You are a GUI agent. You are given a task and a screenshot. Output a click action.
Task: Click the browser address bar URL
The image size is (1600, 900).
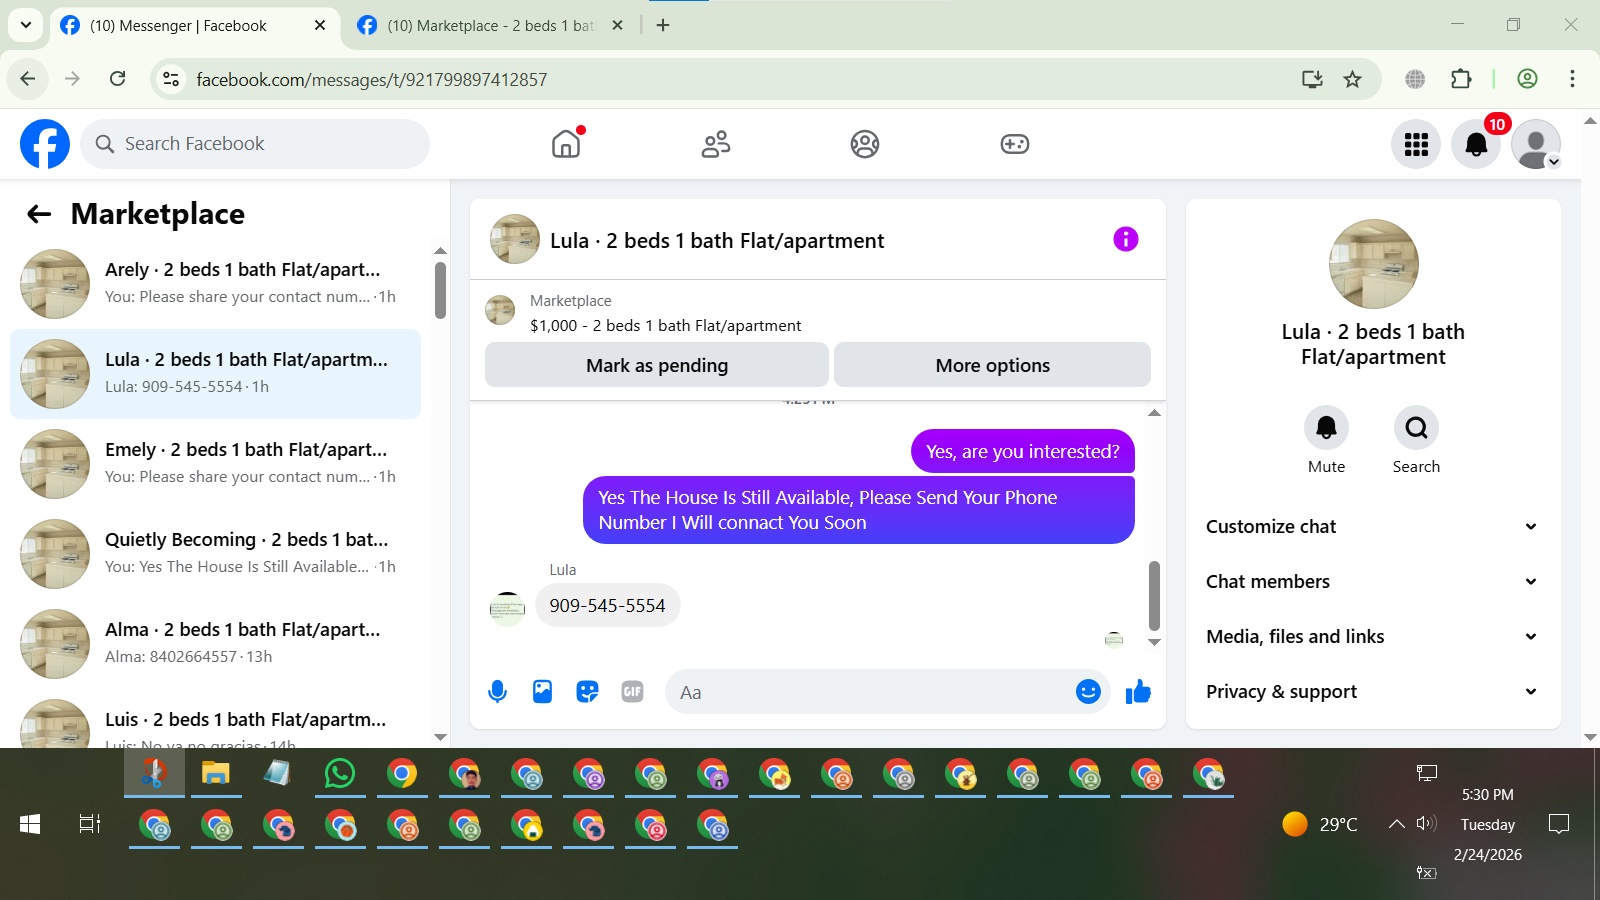tap(371, 79)
